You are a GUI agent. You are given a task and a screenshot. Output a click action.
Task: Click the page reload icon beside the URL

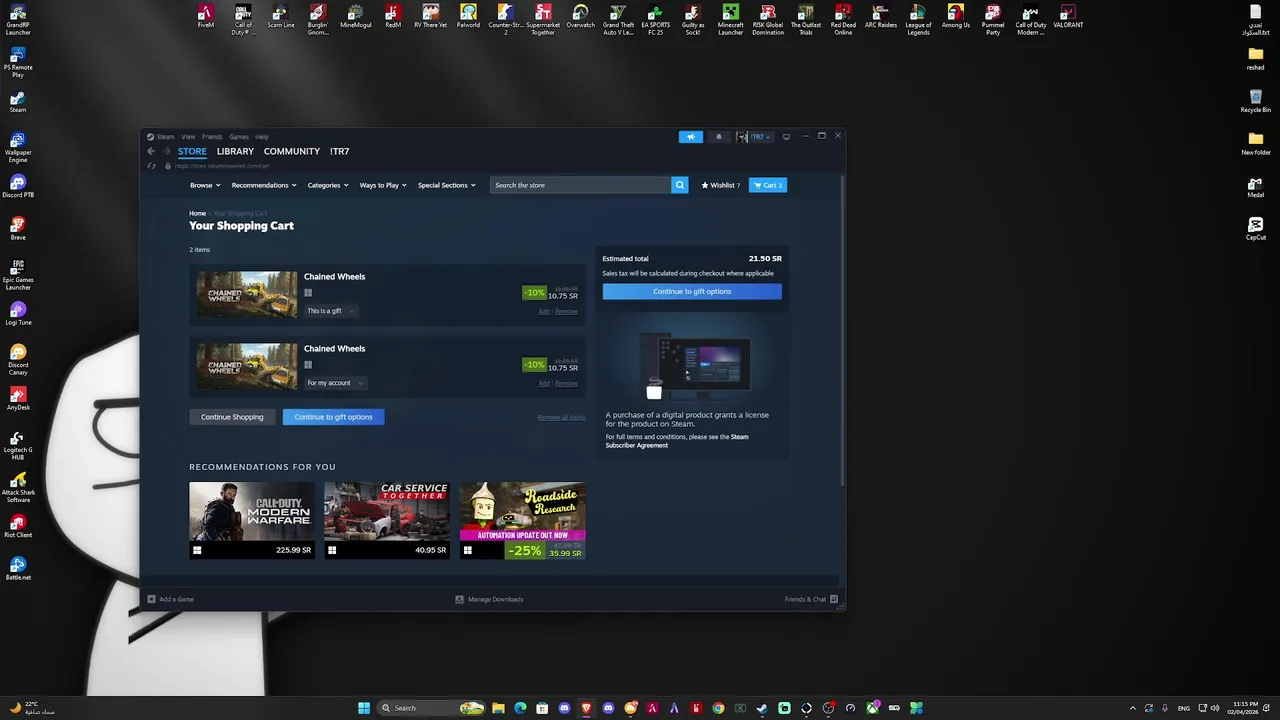[x=152, y=166]
